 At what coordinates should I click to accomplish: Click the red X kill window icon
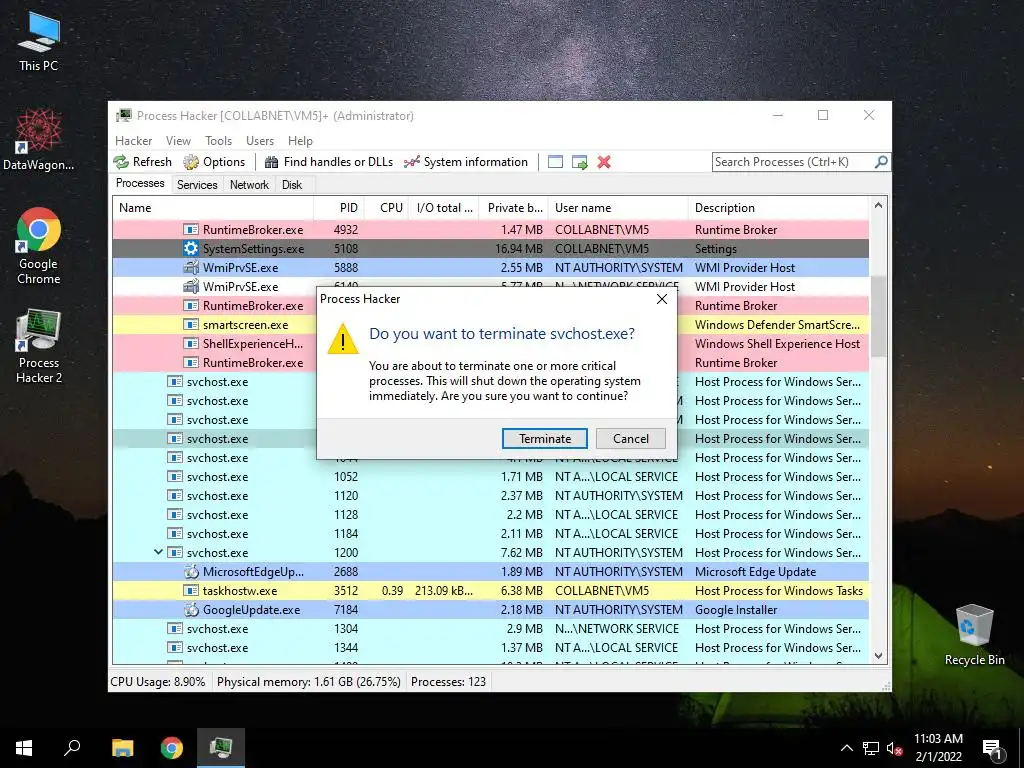(x=604, y=162)
